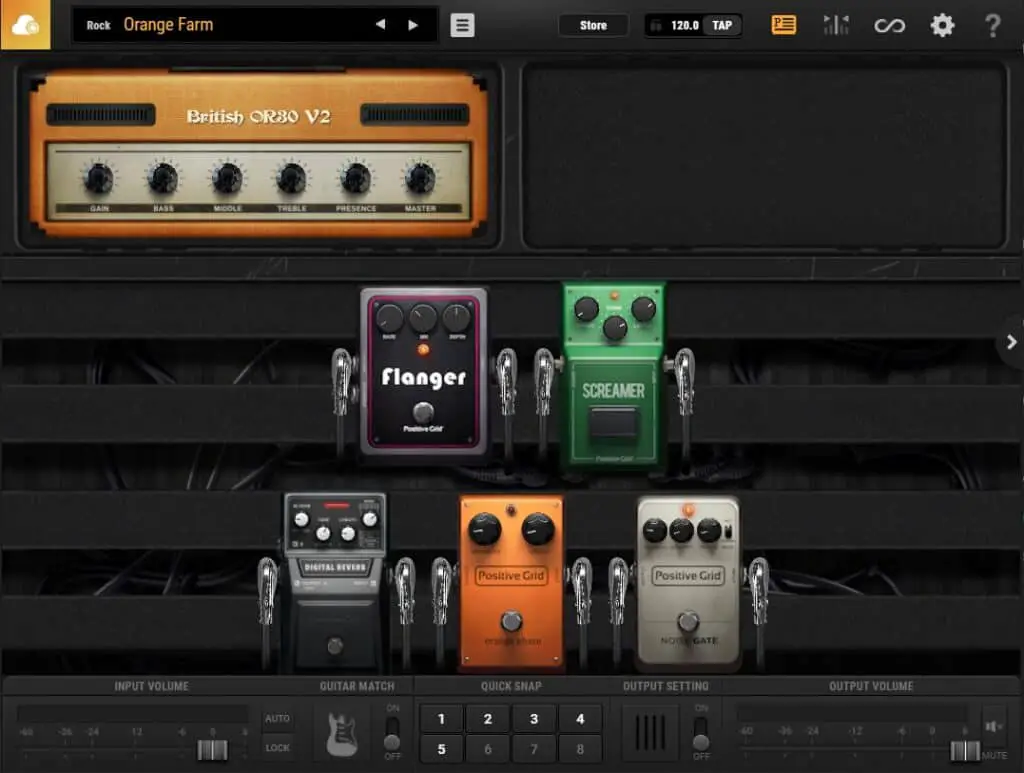
Task: Click the orange pedal right knob
Action: click(538, 528)
